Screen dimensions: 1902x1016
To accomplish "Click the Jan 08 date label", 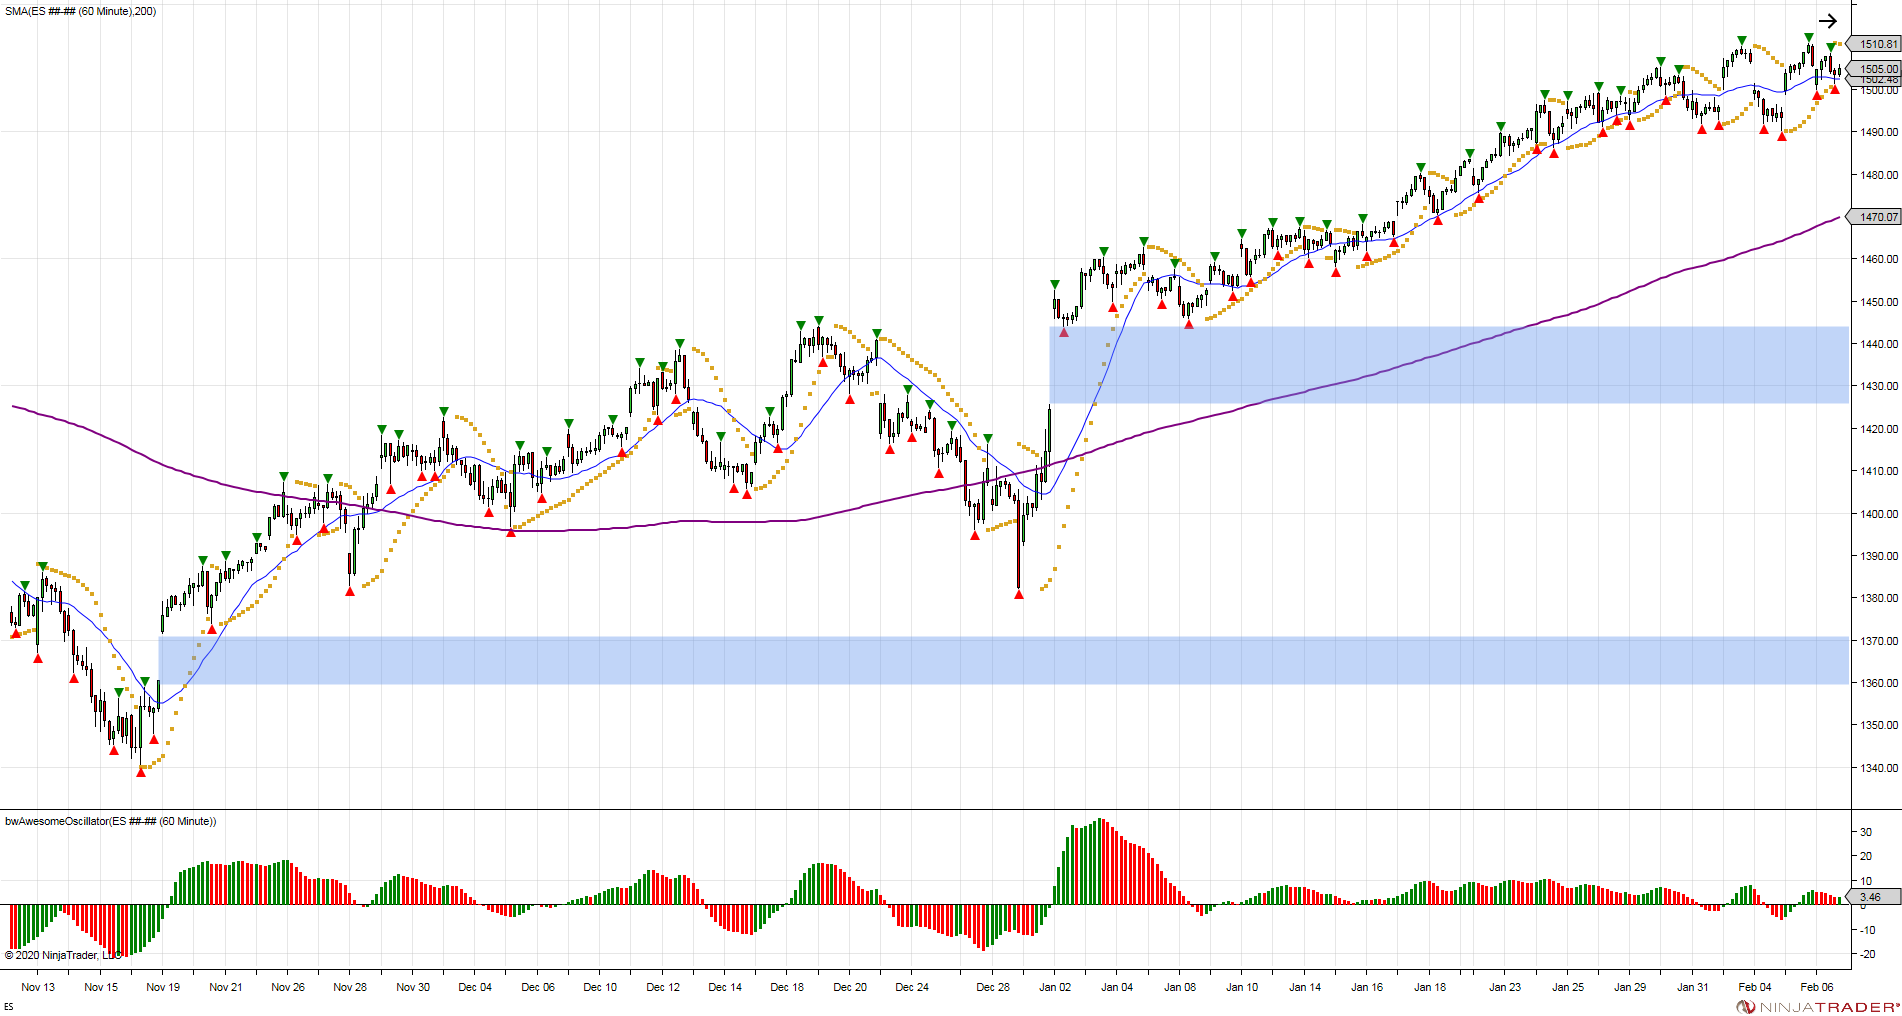I will point(1180,987).
